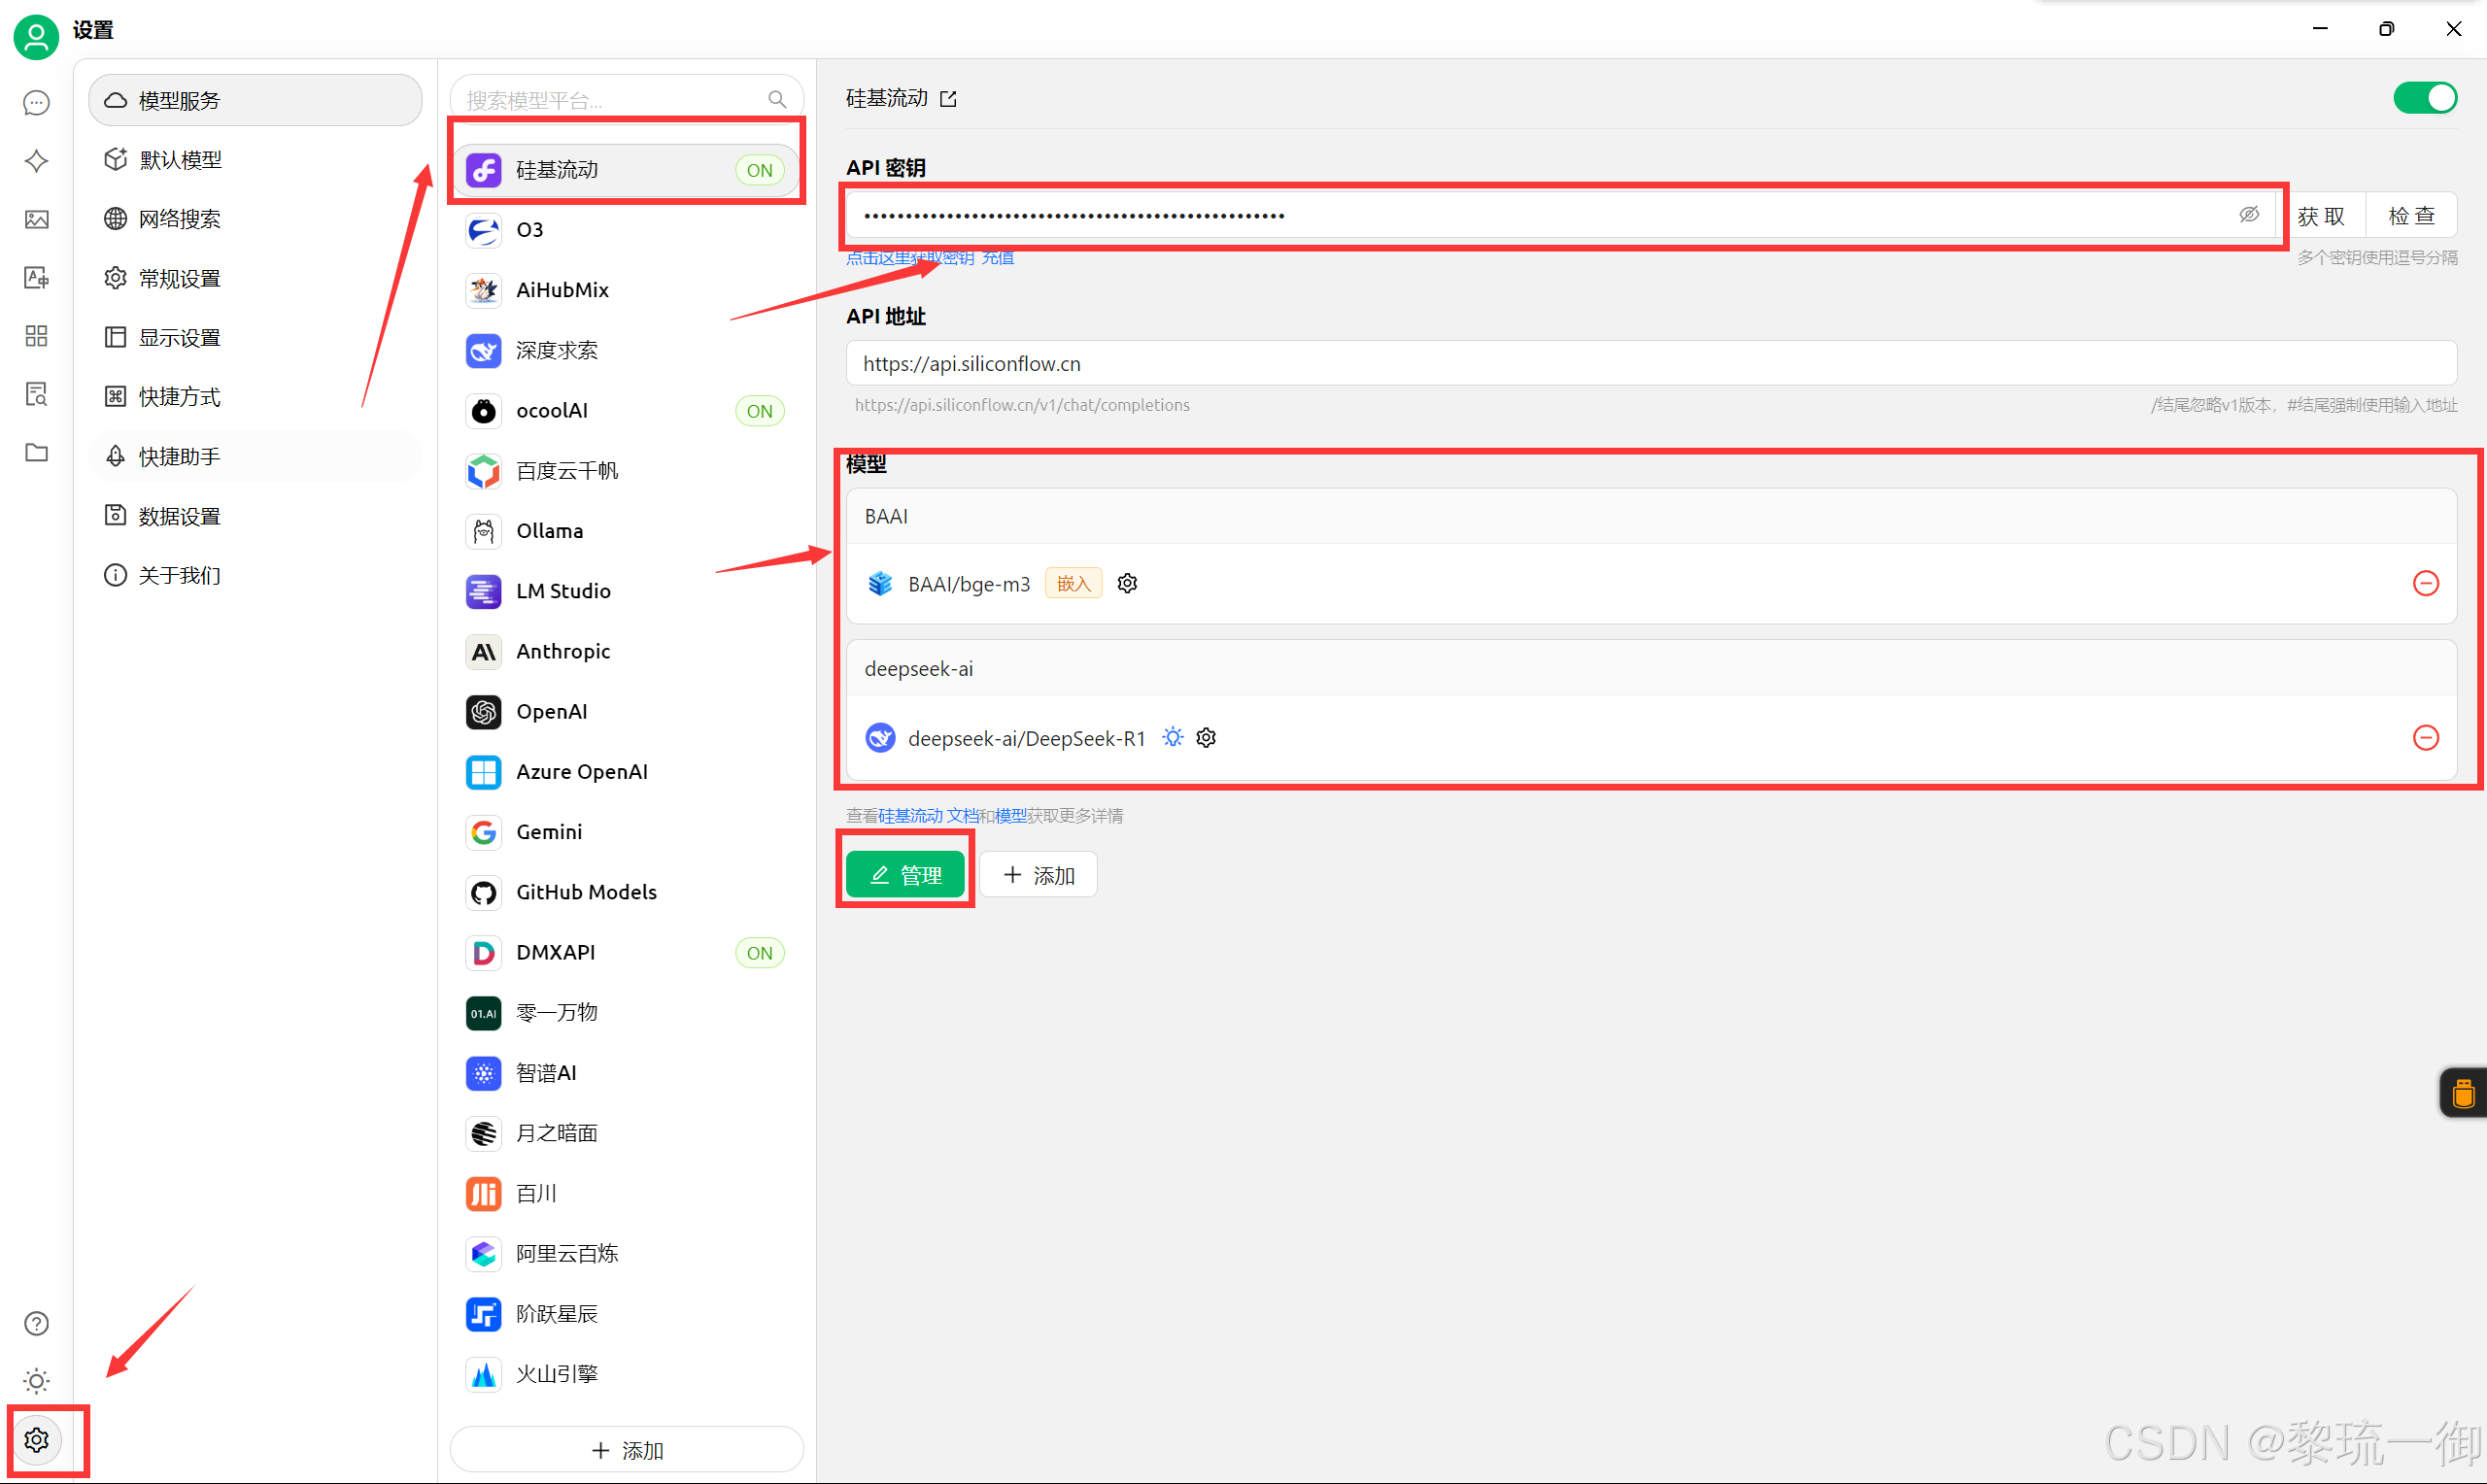Screen dimensions: 2487x1484
Task: Remove the deepseek-ai/DeepSeek-R1 model
Action: point(2425,738)
